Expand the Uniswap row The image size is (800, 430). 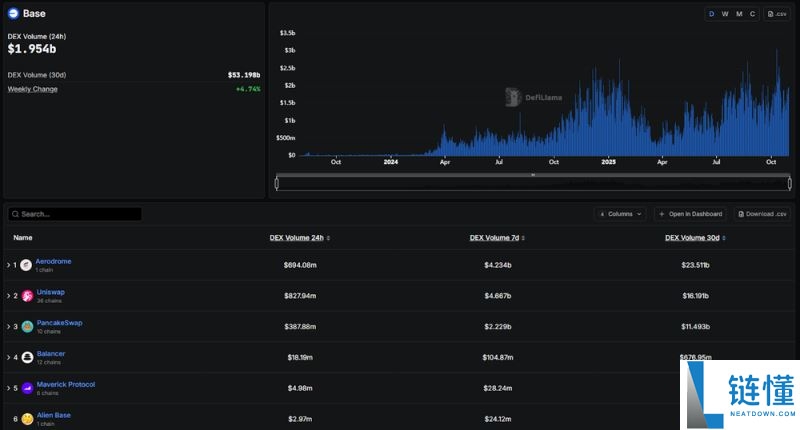tap(8, 296)
